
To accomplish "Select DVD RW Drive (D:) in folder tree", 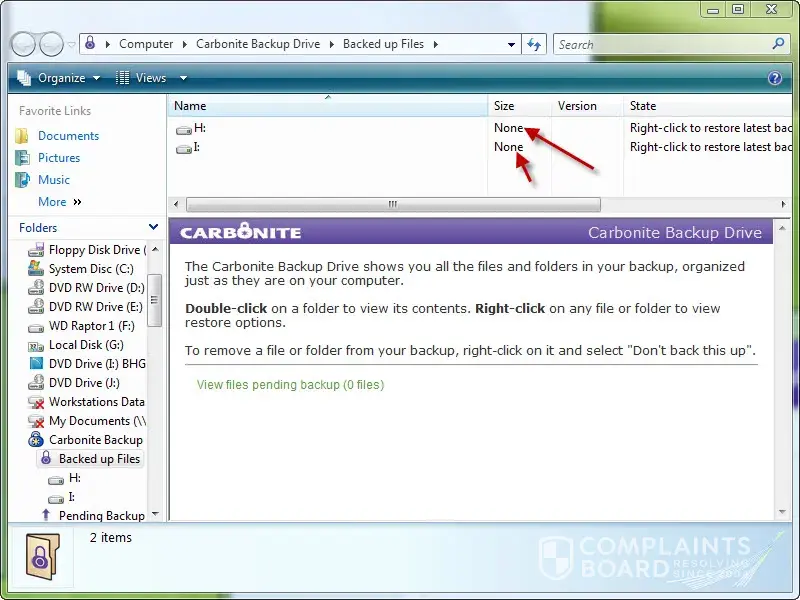I will (x=87, y=288).
